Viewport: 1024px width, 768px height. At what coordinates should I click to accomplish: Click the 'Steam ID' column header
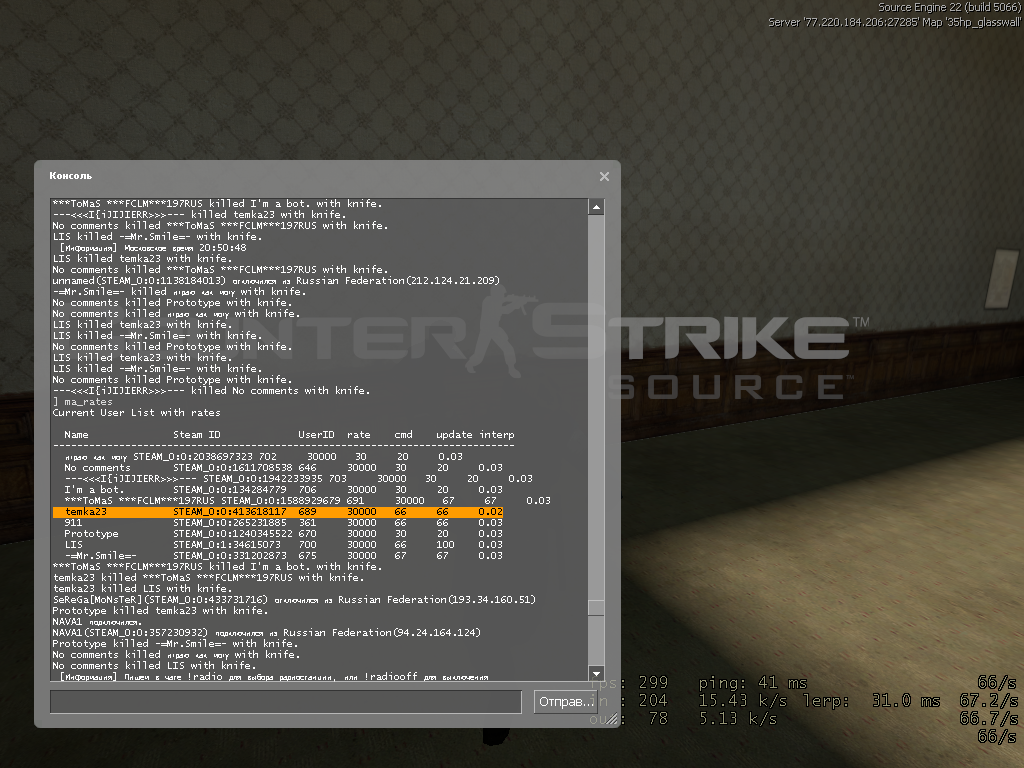pyautogui.click(x=197, y=435)
